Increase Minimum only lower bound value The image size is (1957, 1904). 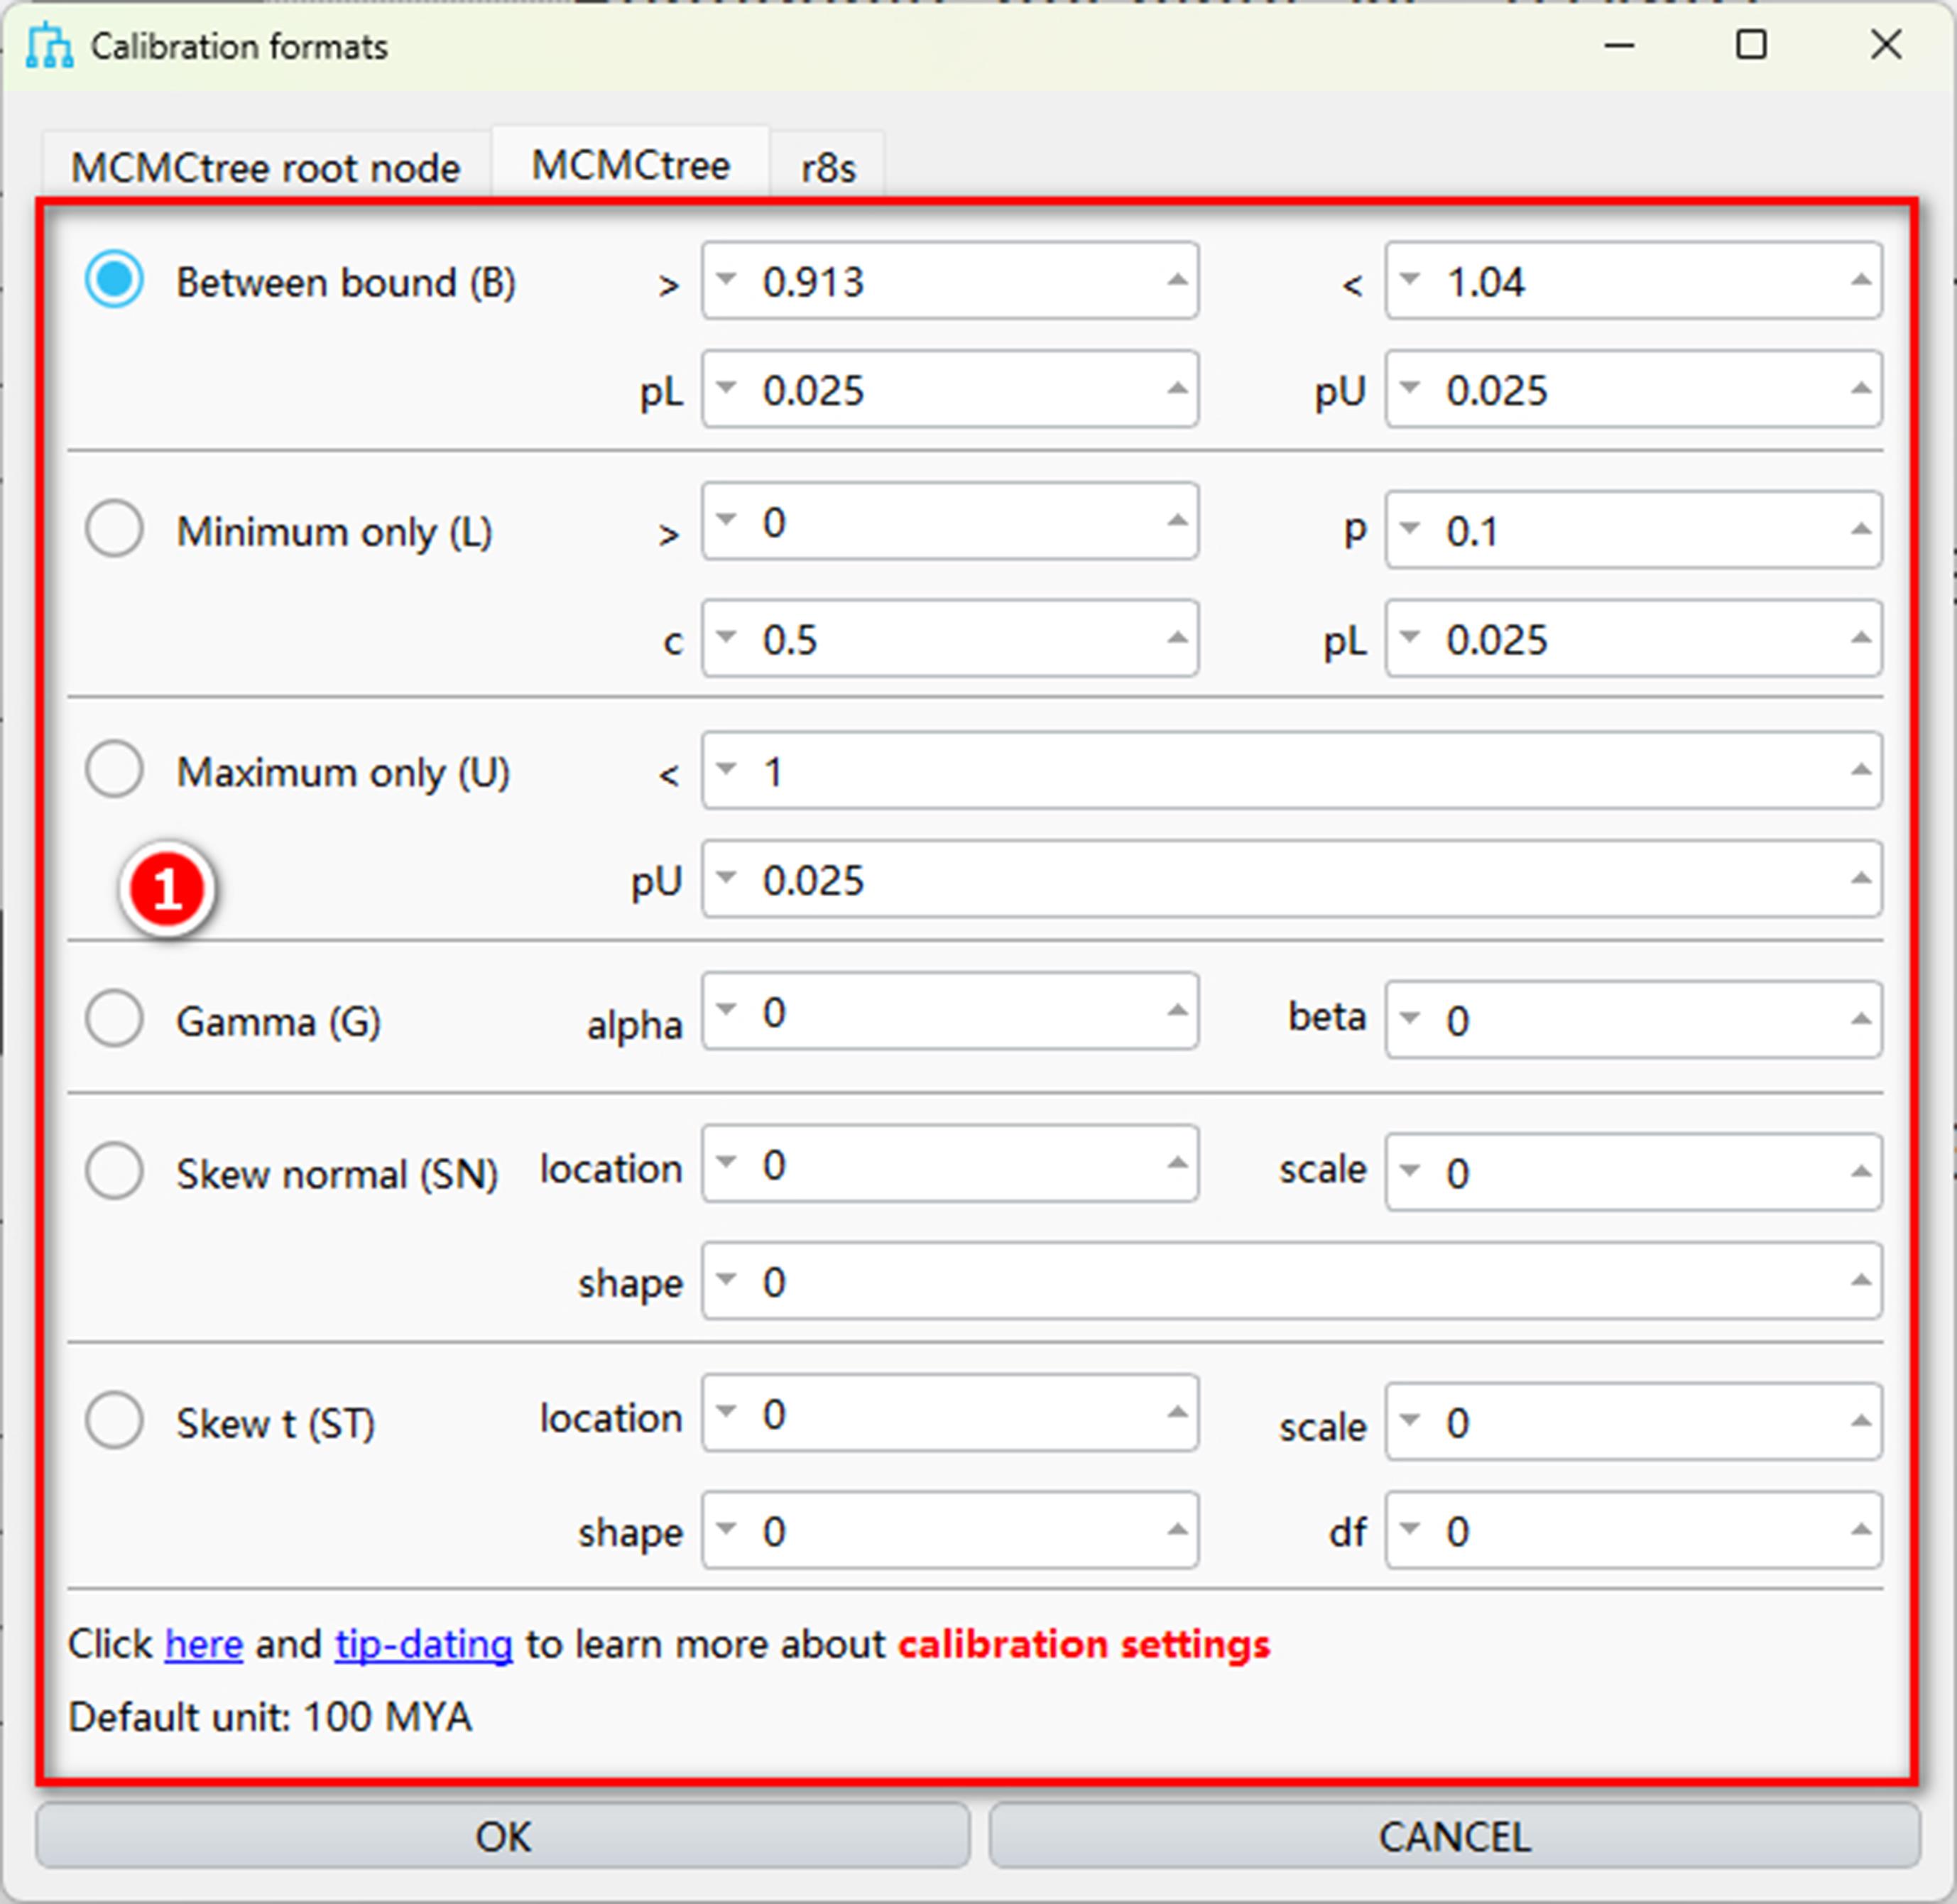[x=1177, y=520]
